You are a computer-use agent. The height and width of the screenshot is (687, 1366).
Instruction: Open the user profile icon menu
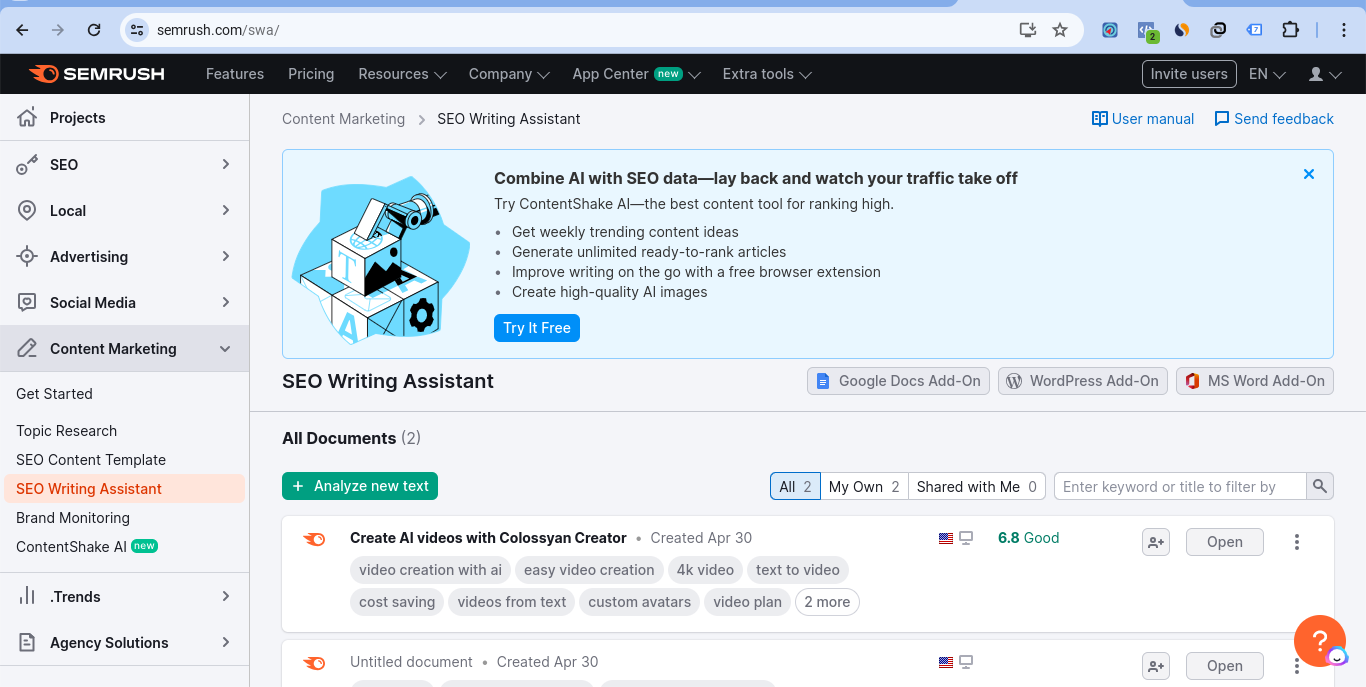[1324, 74]
